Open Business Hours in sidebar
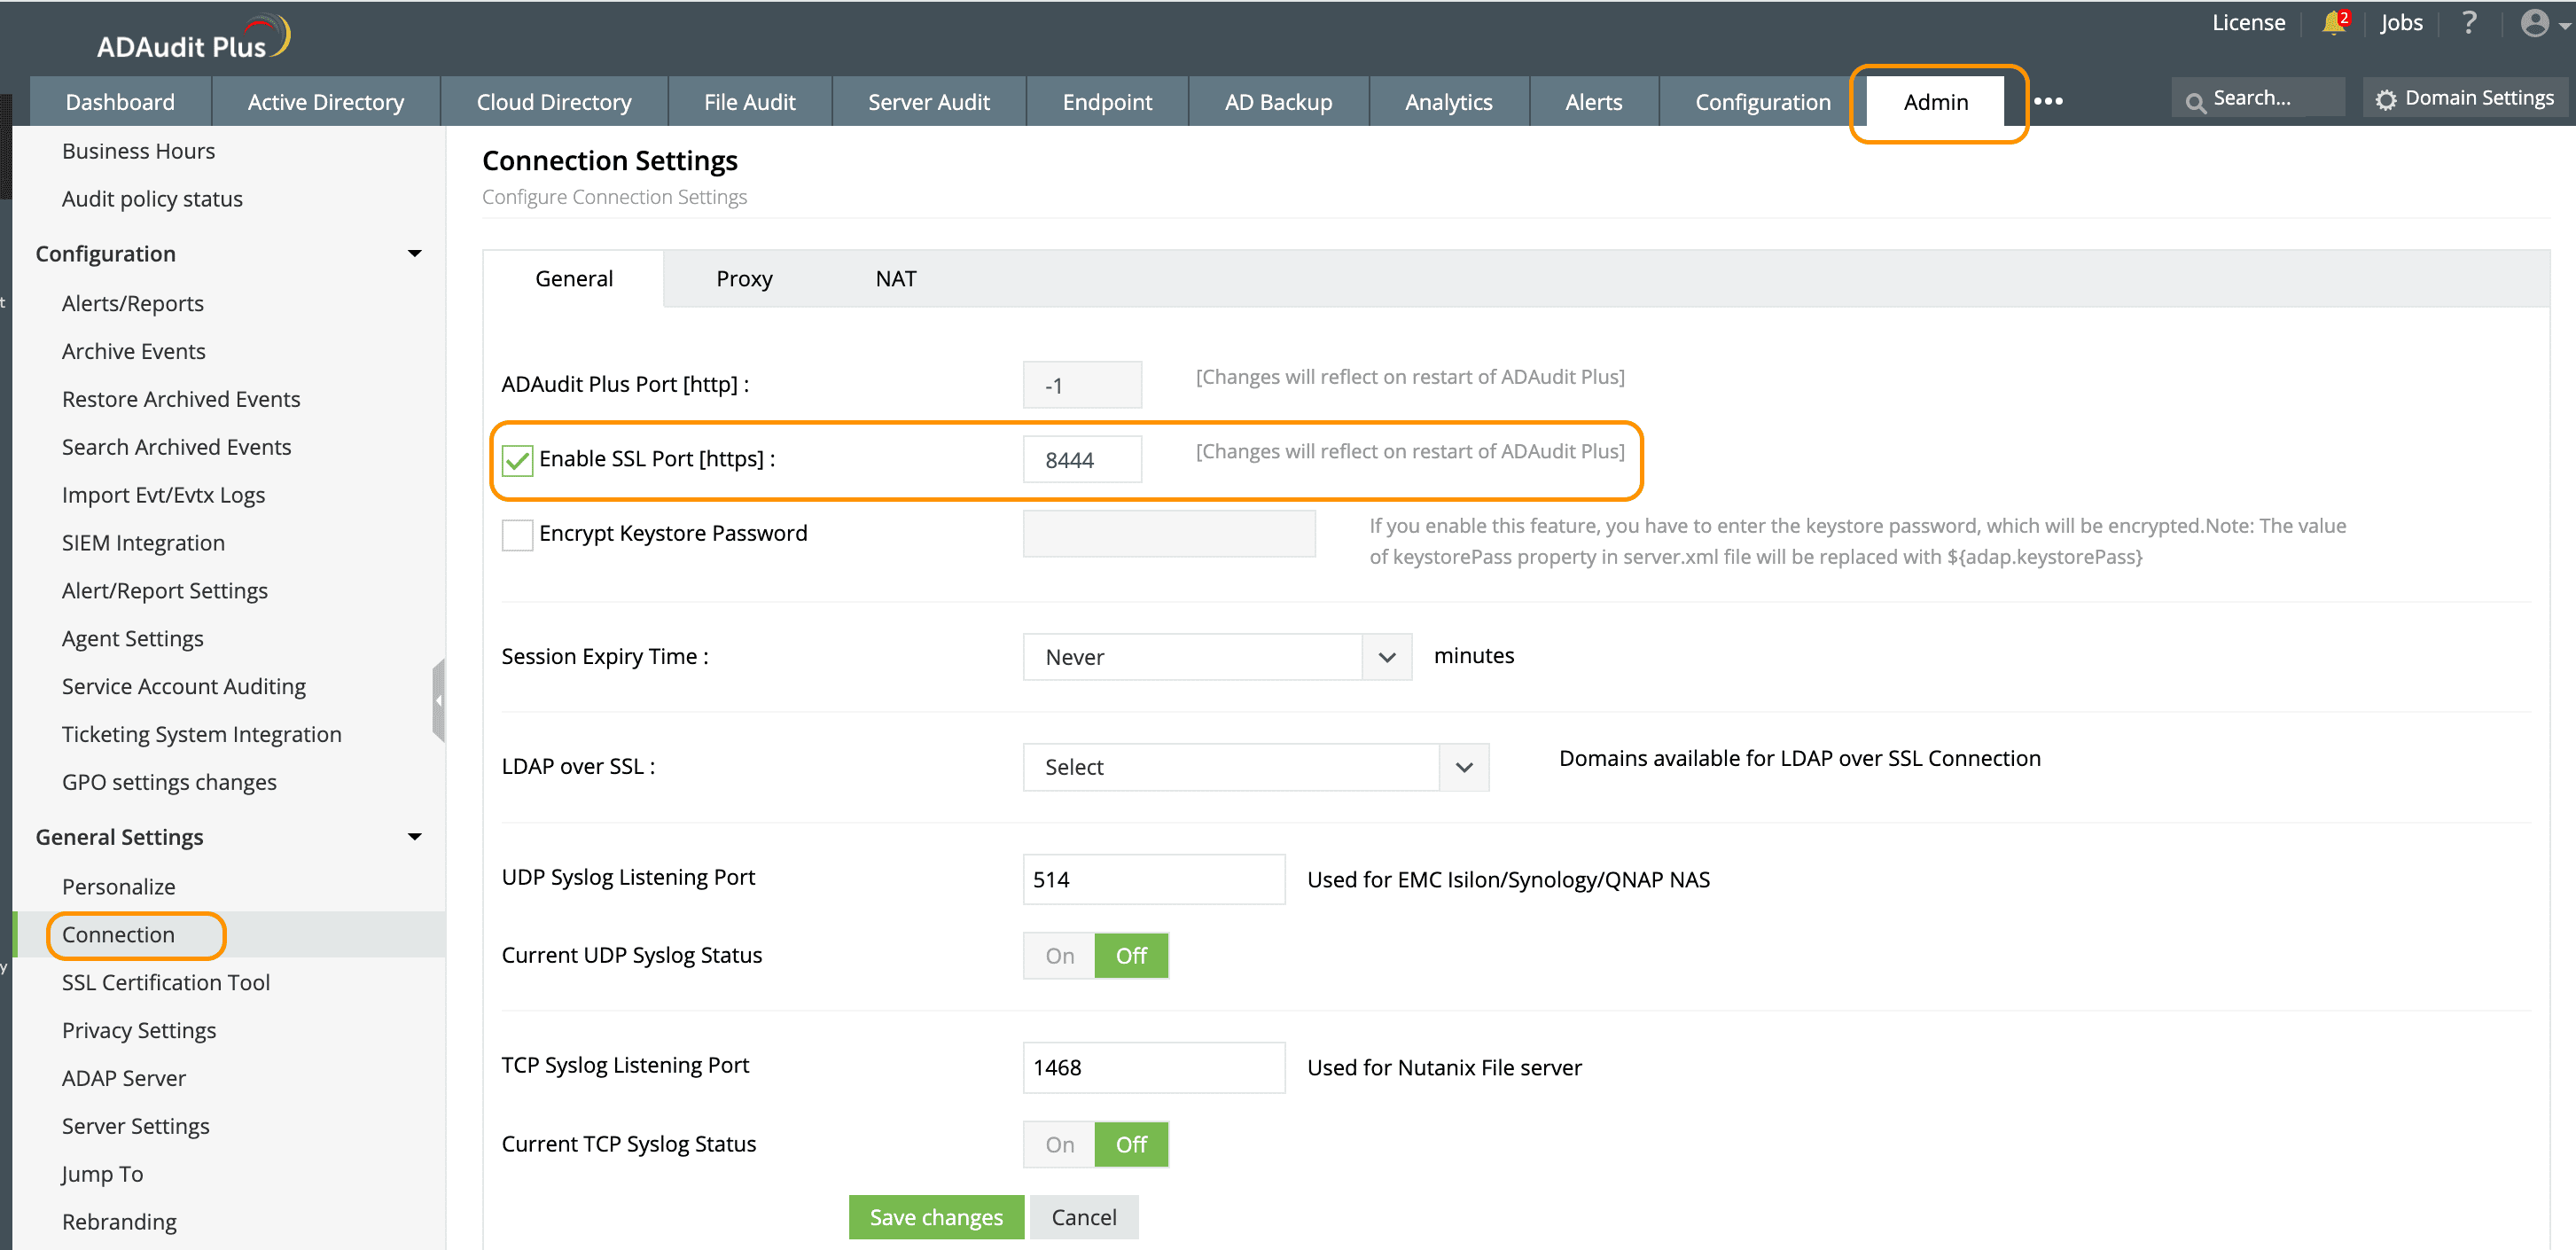Image resolution: width=2576 pixels, height=1250 pixels. click(138, 151)
